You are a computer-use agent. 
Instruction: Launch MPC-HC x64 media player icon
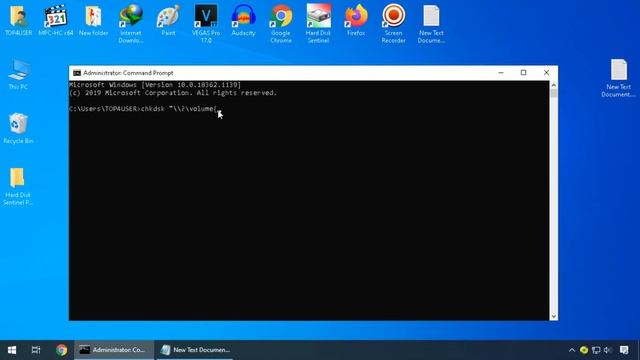56,20
